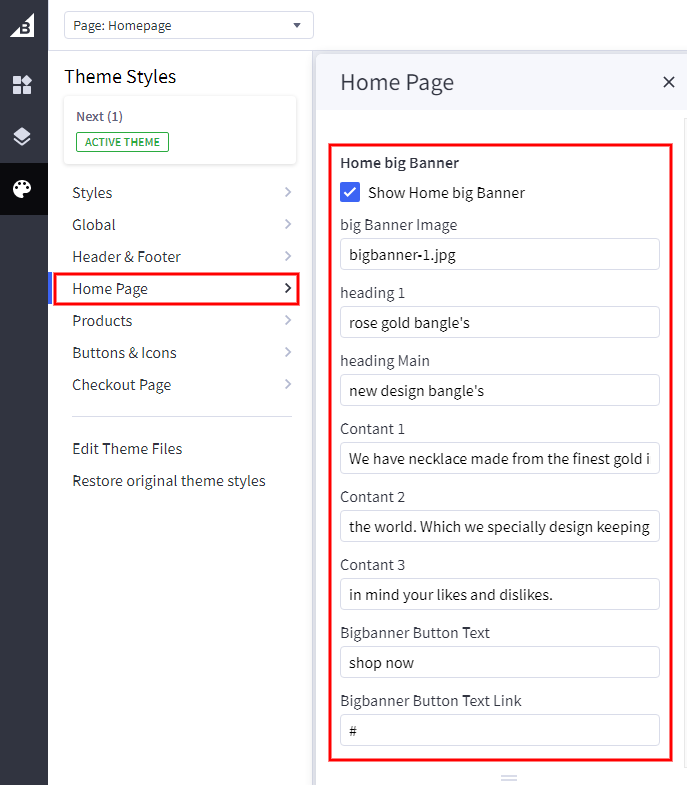
Task: Uncheck Show Home big Banner checkbox
Action: tap(350, 192)
